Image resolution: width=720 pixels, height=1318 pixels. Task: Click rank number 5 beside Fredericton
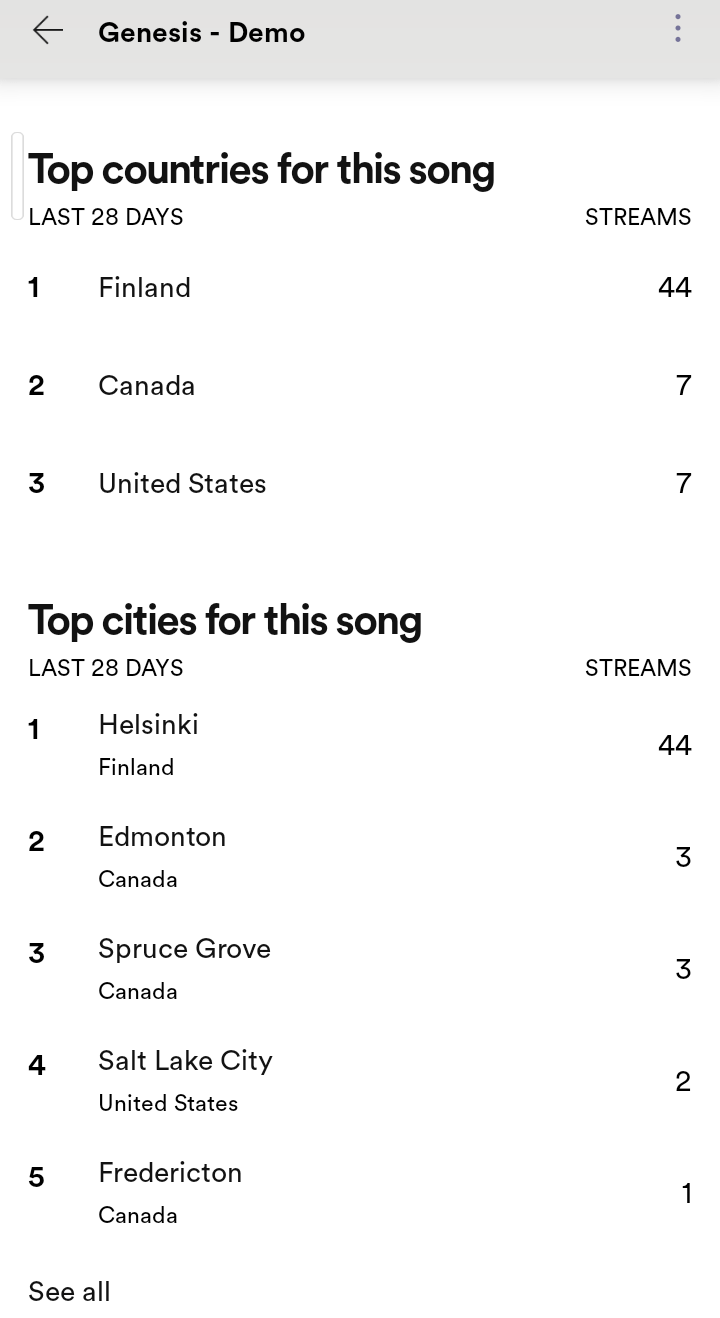pos(37,1177)
